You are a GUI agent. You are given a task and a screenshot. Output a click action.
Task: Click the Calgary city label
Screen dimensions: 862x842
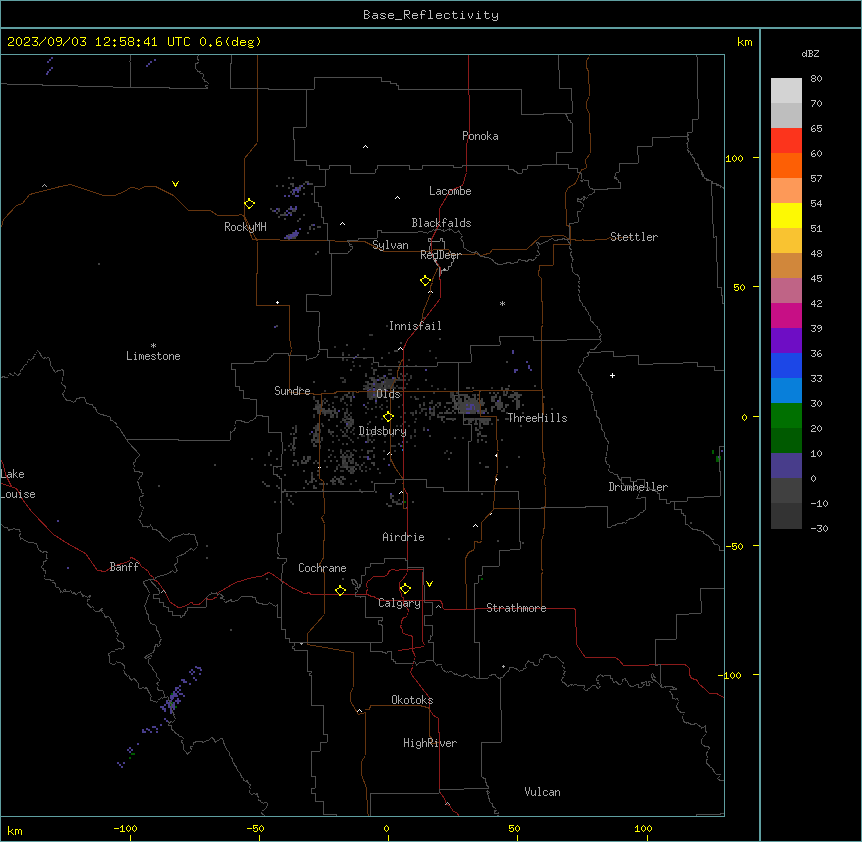point(399,603)
